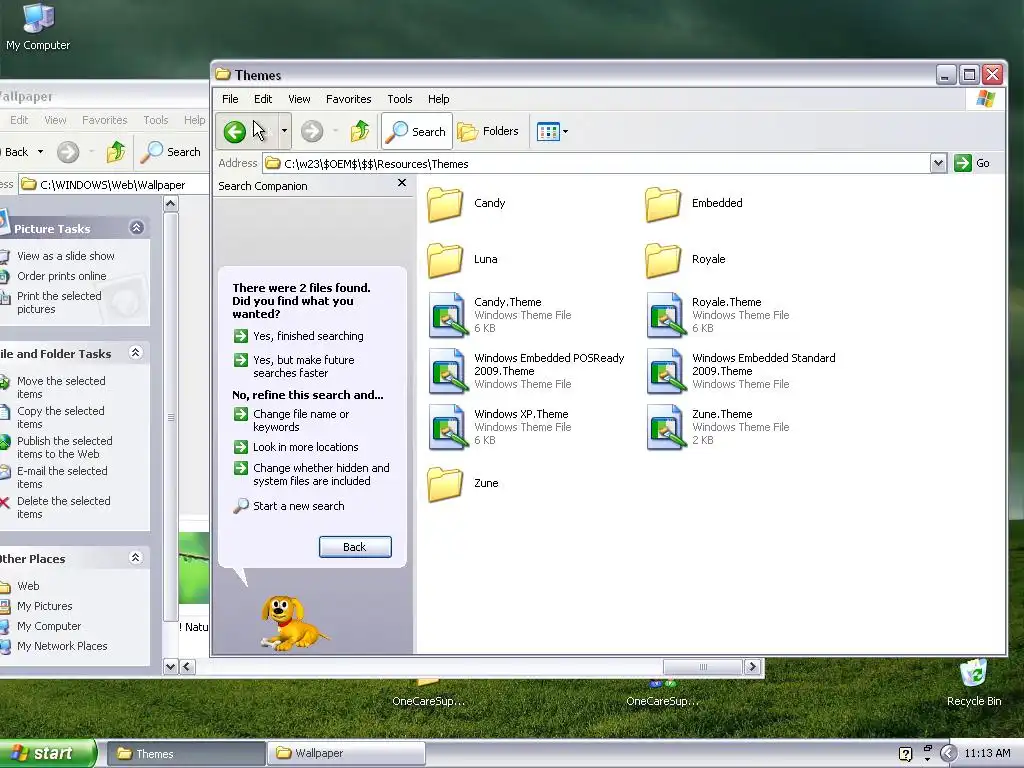Open the Help menu in Themes window
This screenshot has width=1024, height=768.
tap(438, 99)
